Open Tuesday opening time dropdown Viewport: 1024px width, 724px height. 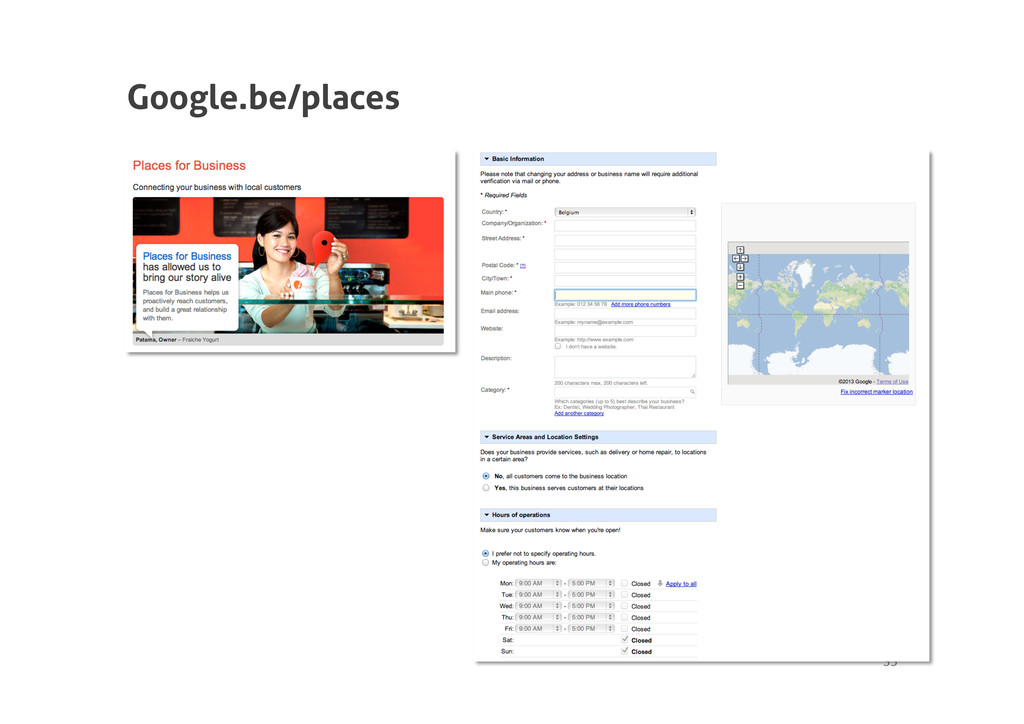click(538, 595)
